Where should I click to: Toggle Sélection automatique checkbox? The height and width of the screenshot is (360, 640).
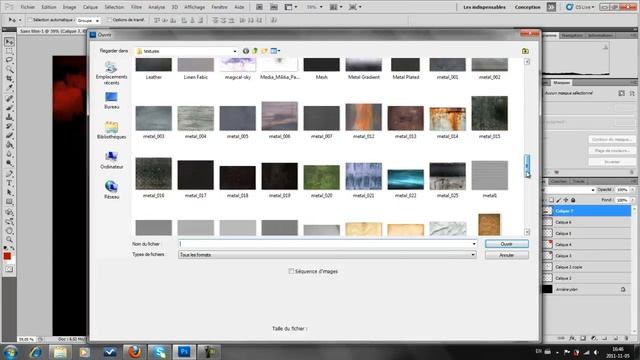(30, 20)
